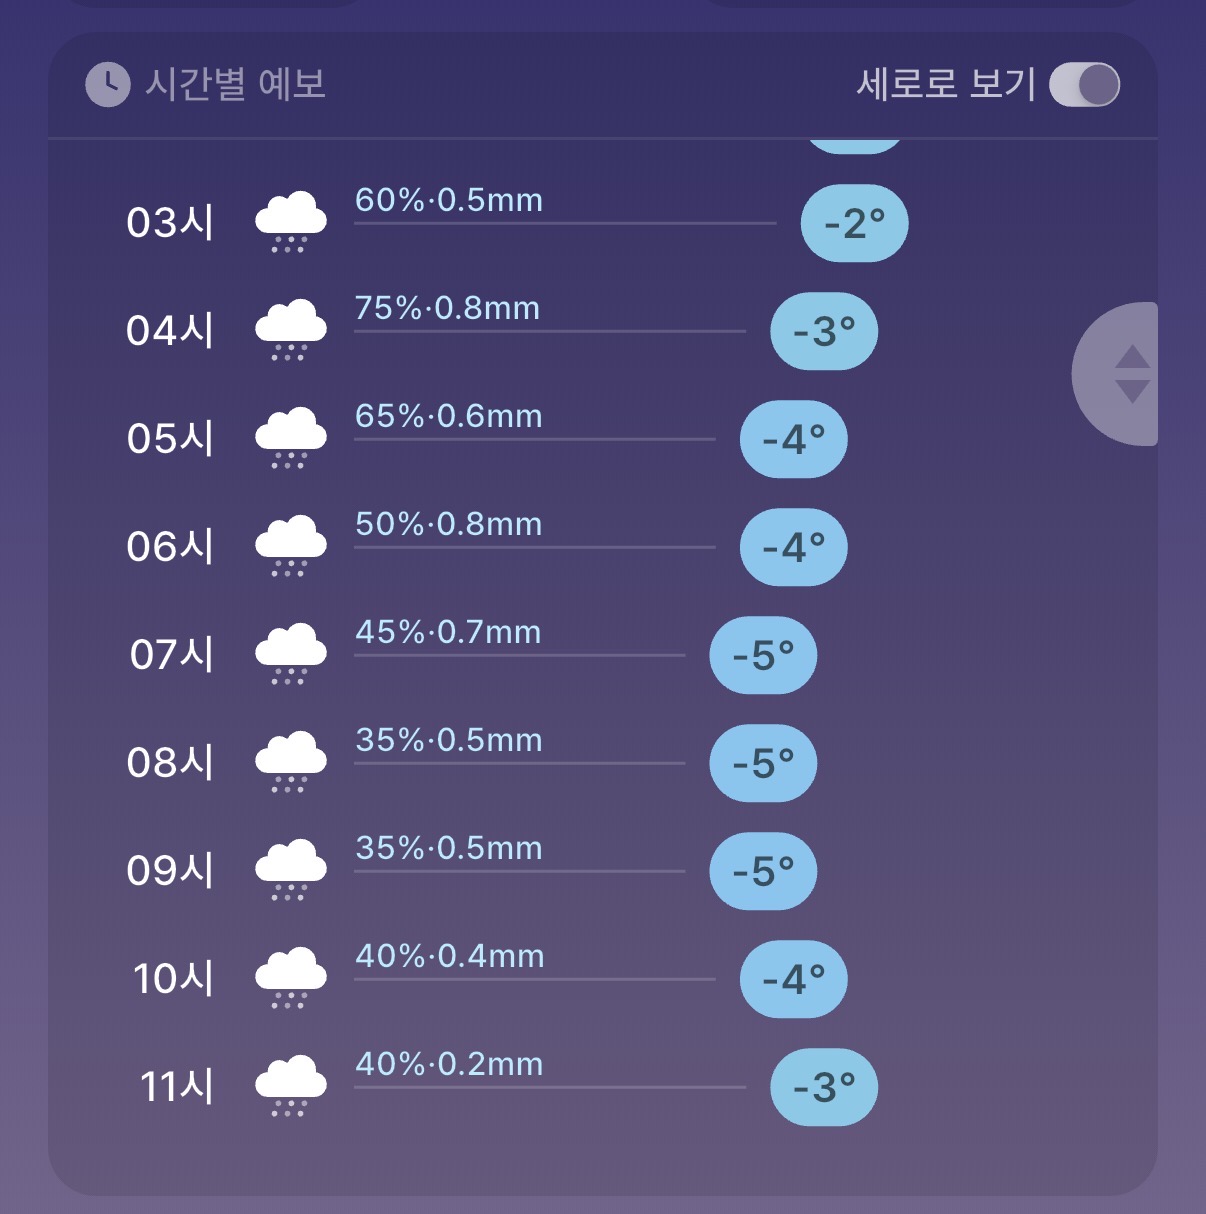Select the snow cloud icon at 05시

291,438
